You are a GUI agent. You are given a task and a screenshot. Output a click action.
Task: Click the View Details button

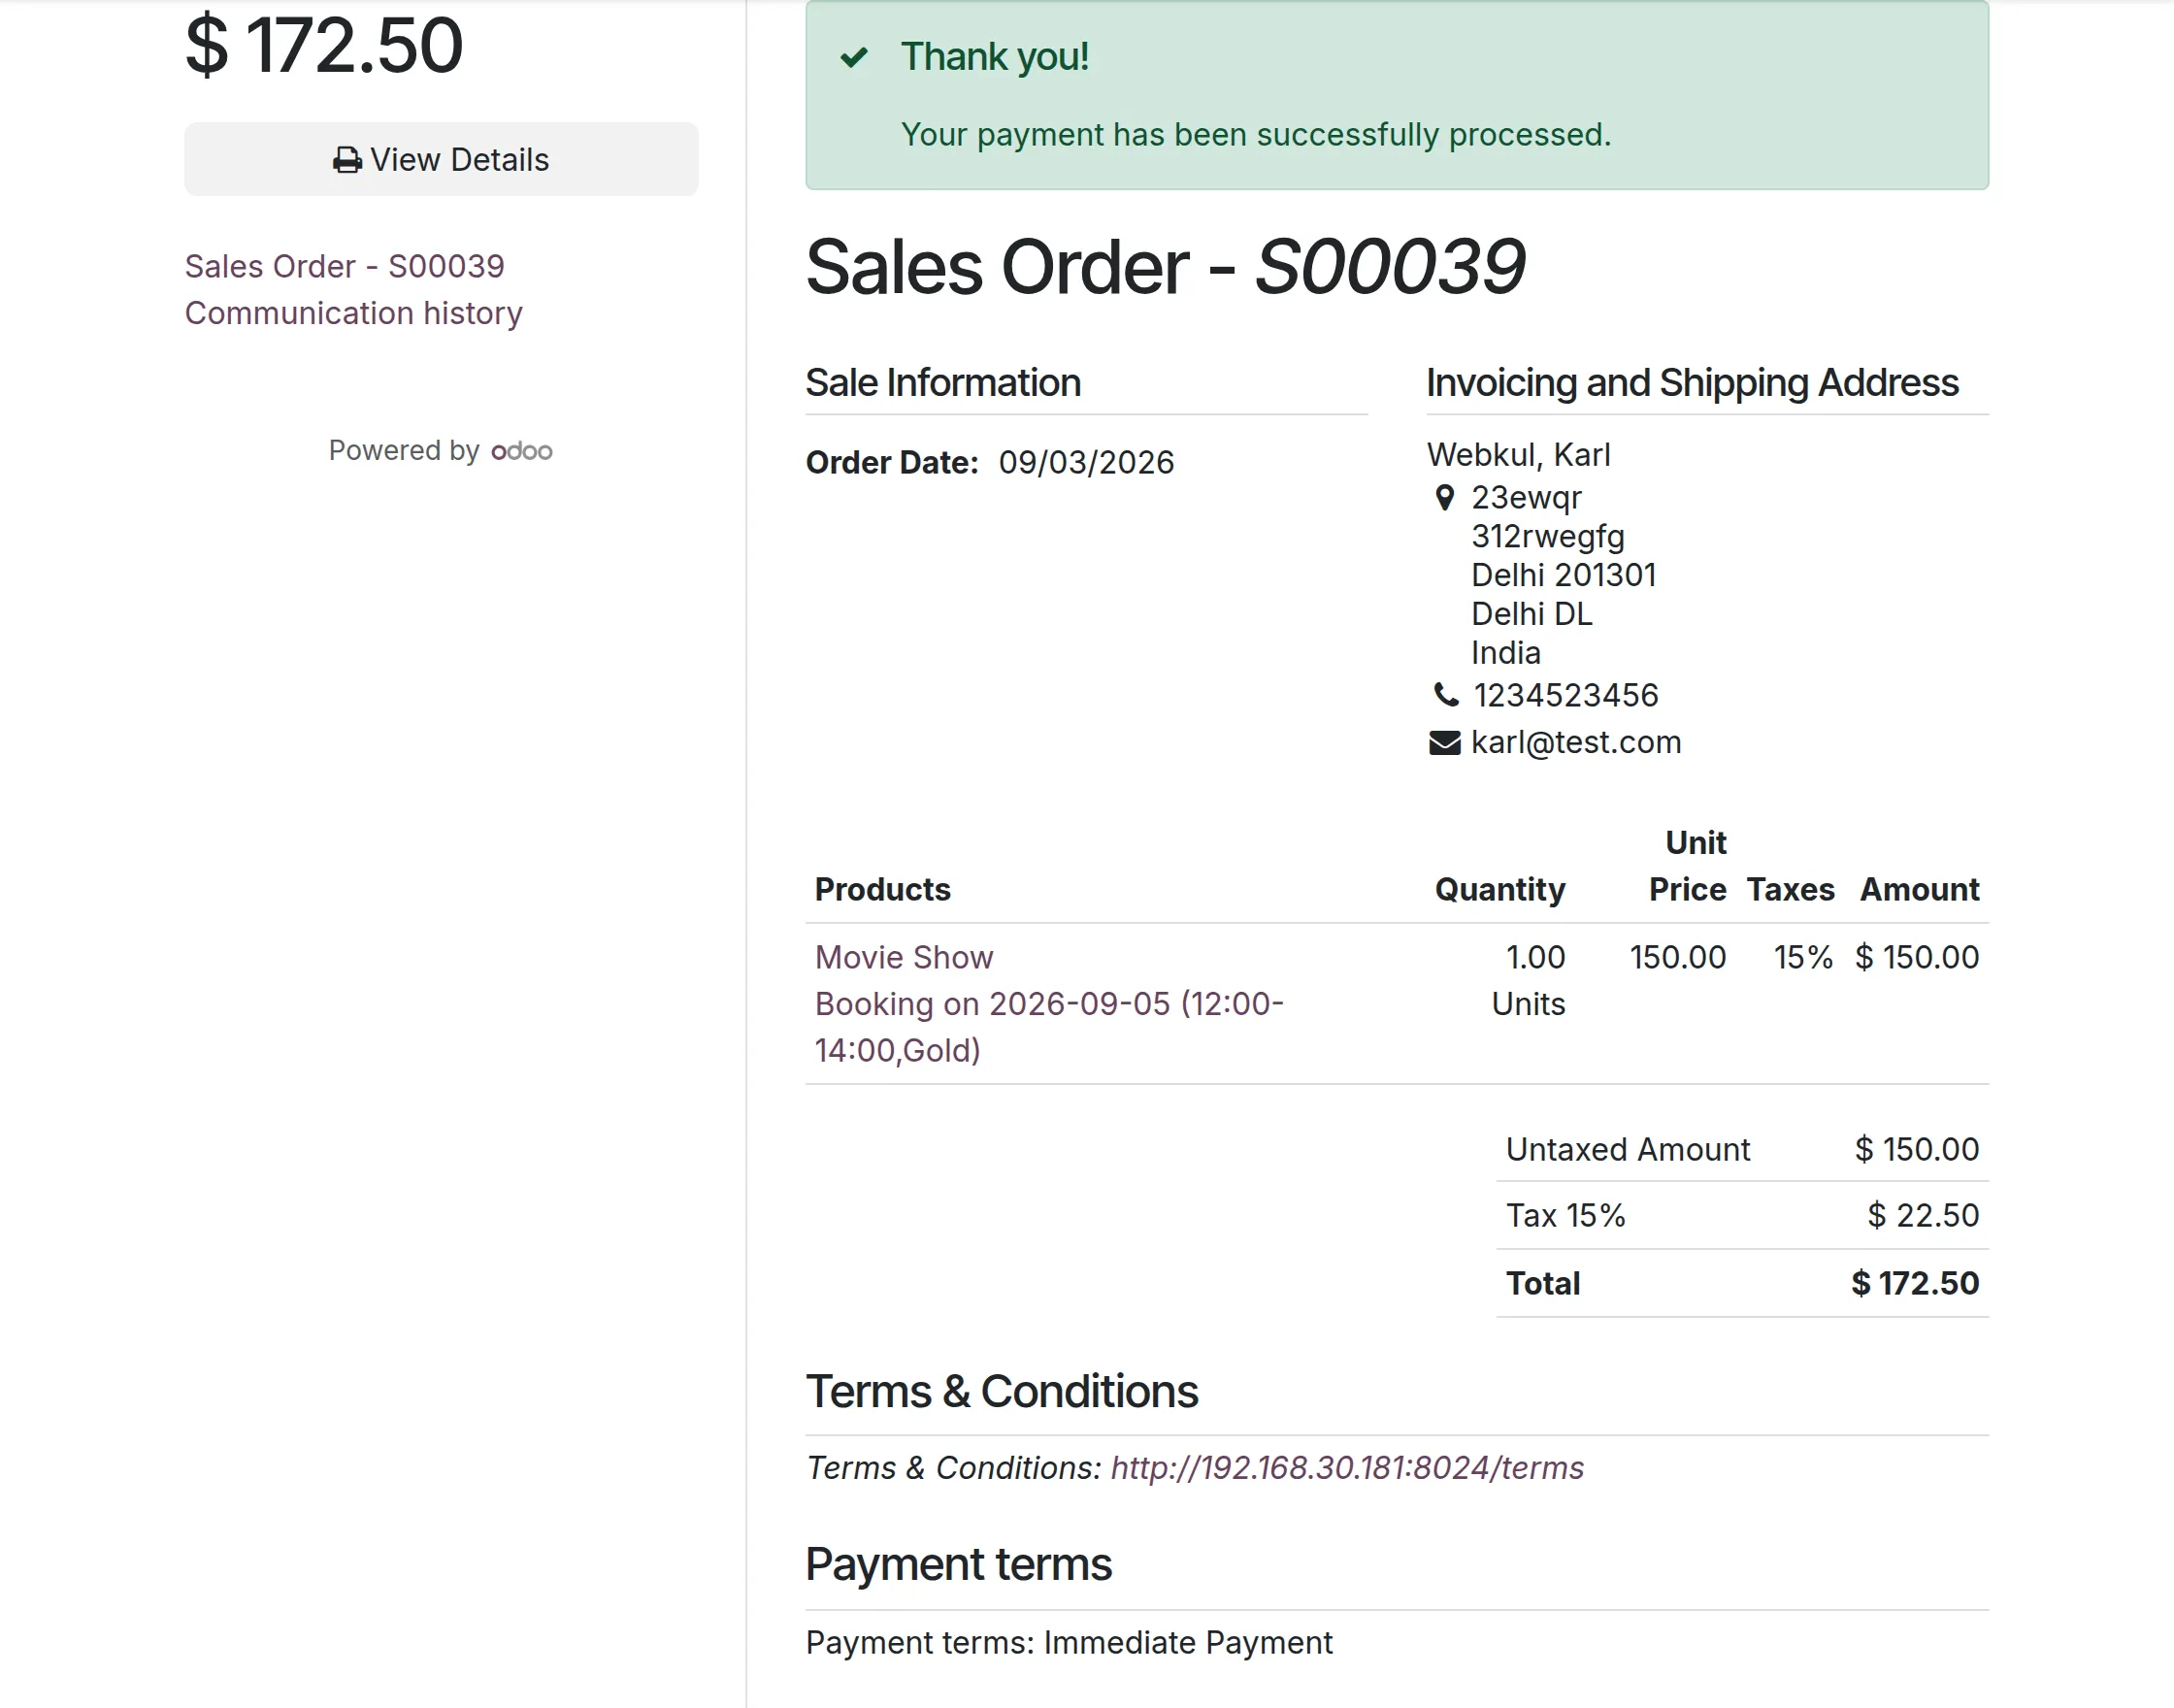pos(441,159)
